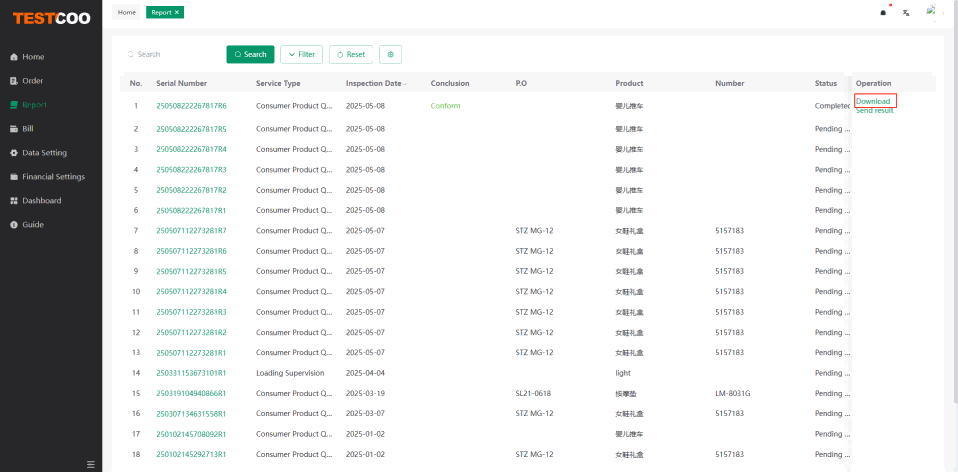
Task: Switch to the Home tab at top
Action: click(126, 12)
